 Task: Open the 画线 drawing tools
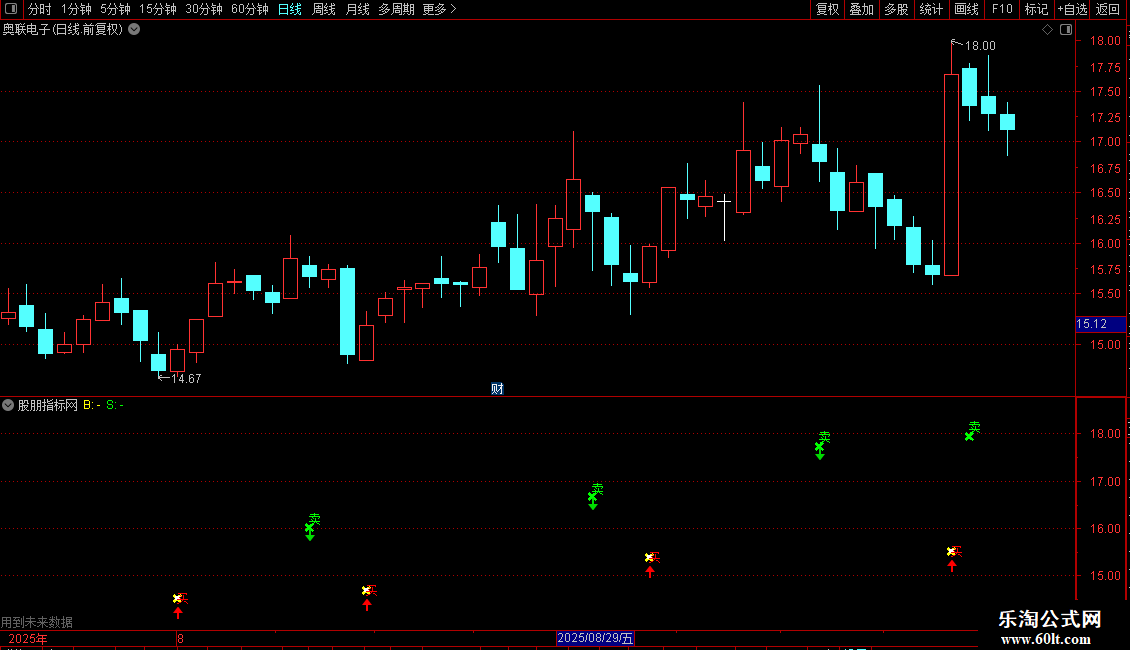(x=966, y=9)
